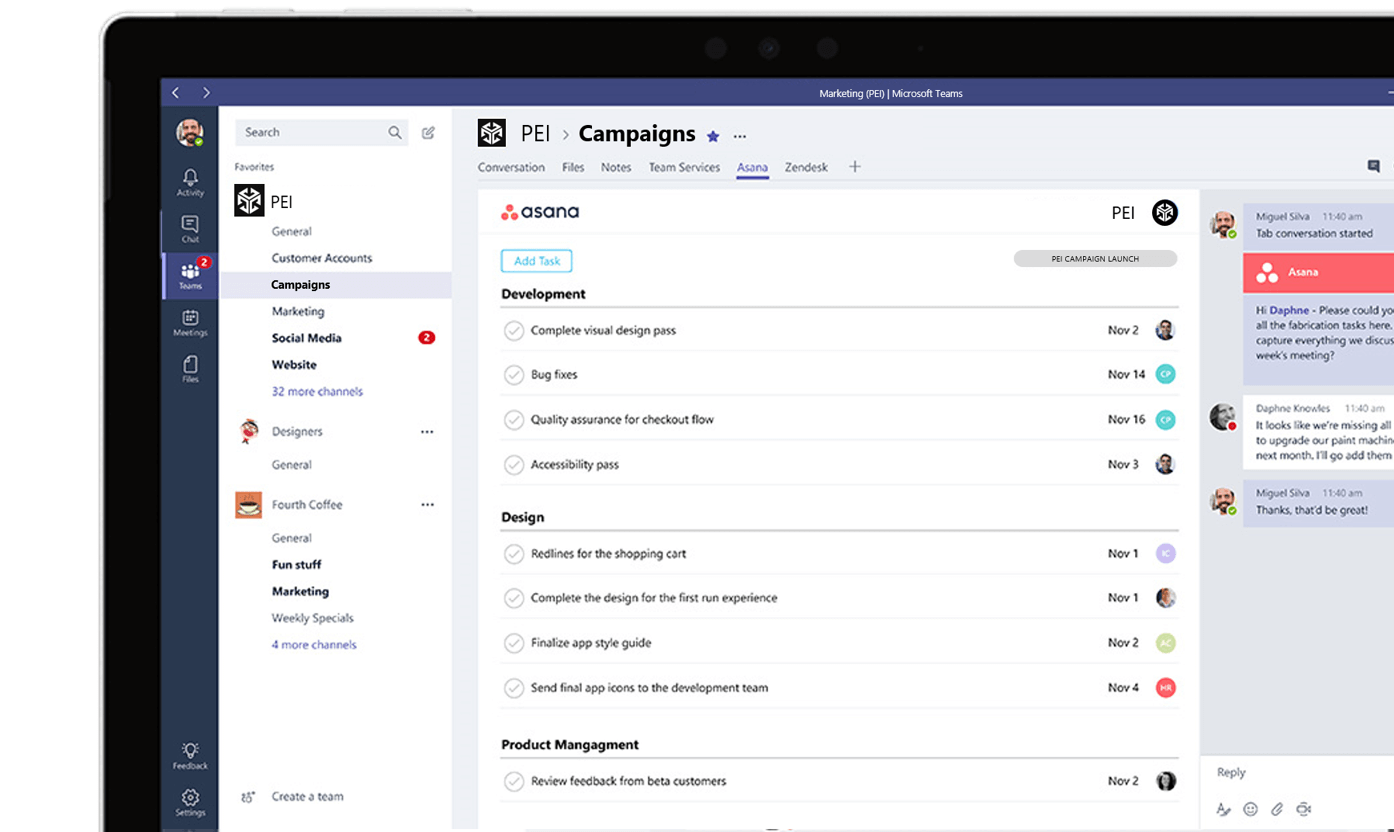
Task: Open Designers team more options ellipsis
Action: [427, 432]
